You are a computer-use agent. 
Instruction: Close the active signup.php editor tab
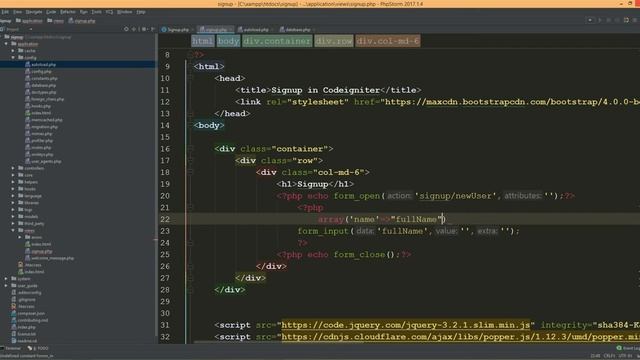coord(231,30)
